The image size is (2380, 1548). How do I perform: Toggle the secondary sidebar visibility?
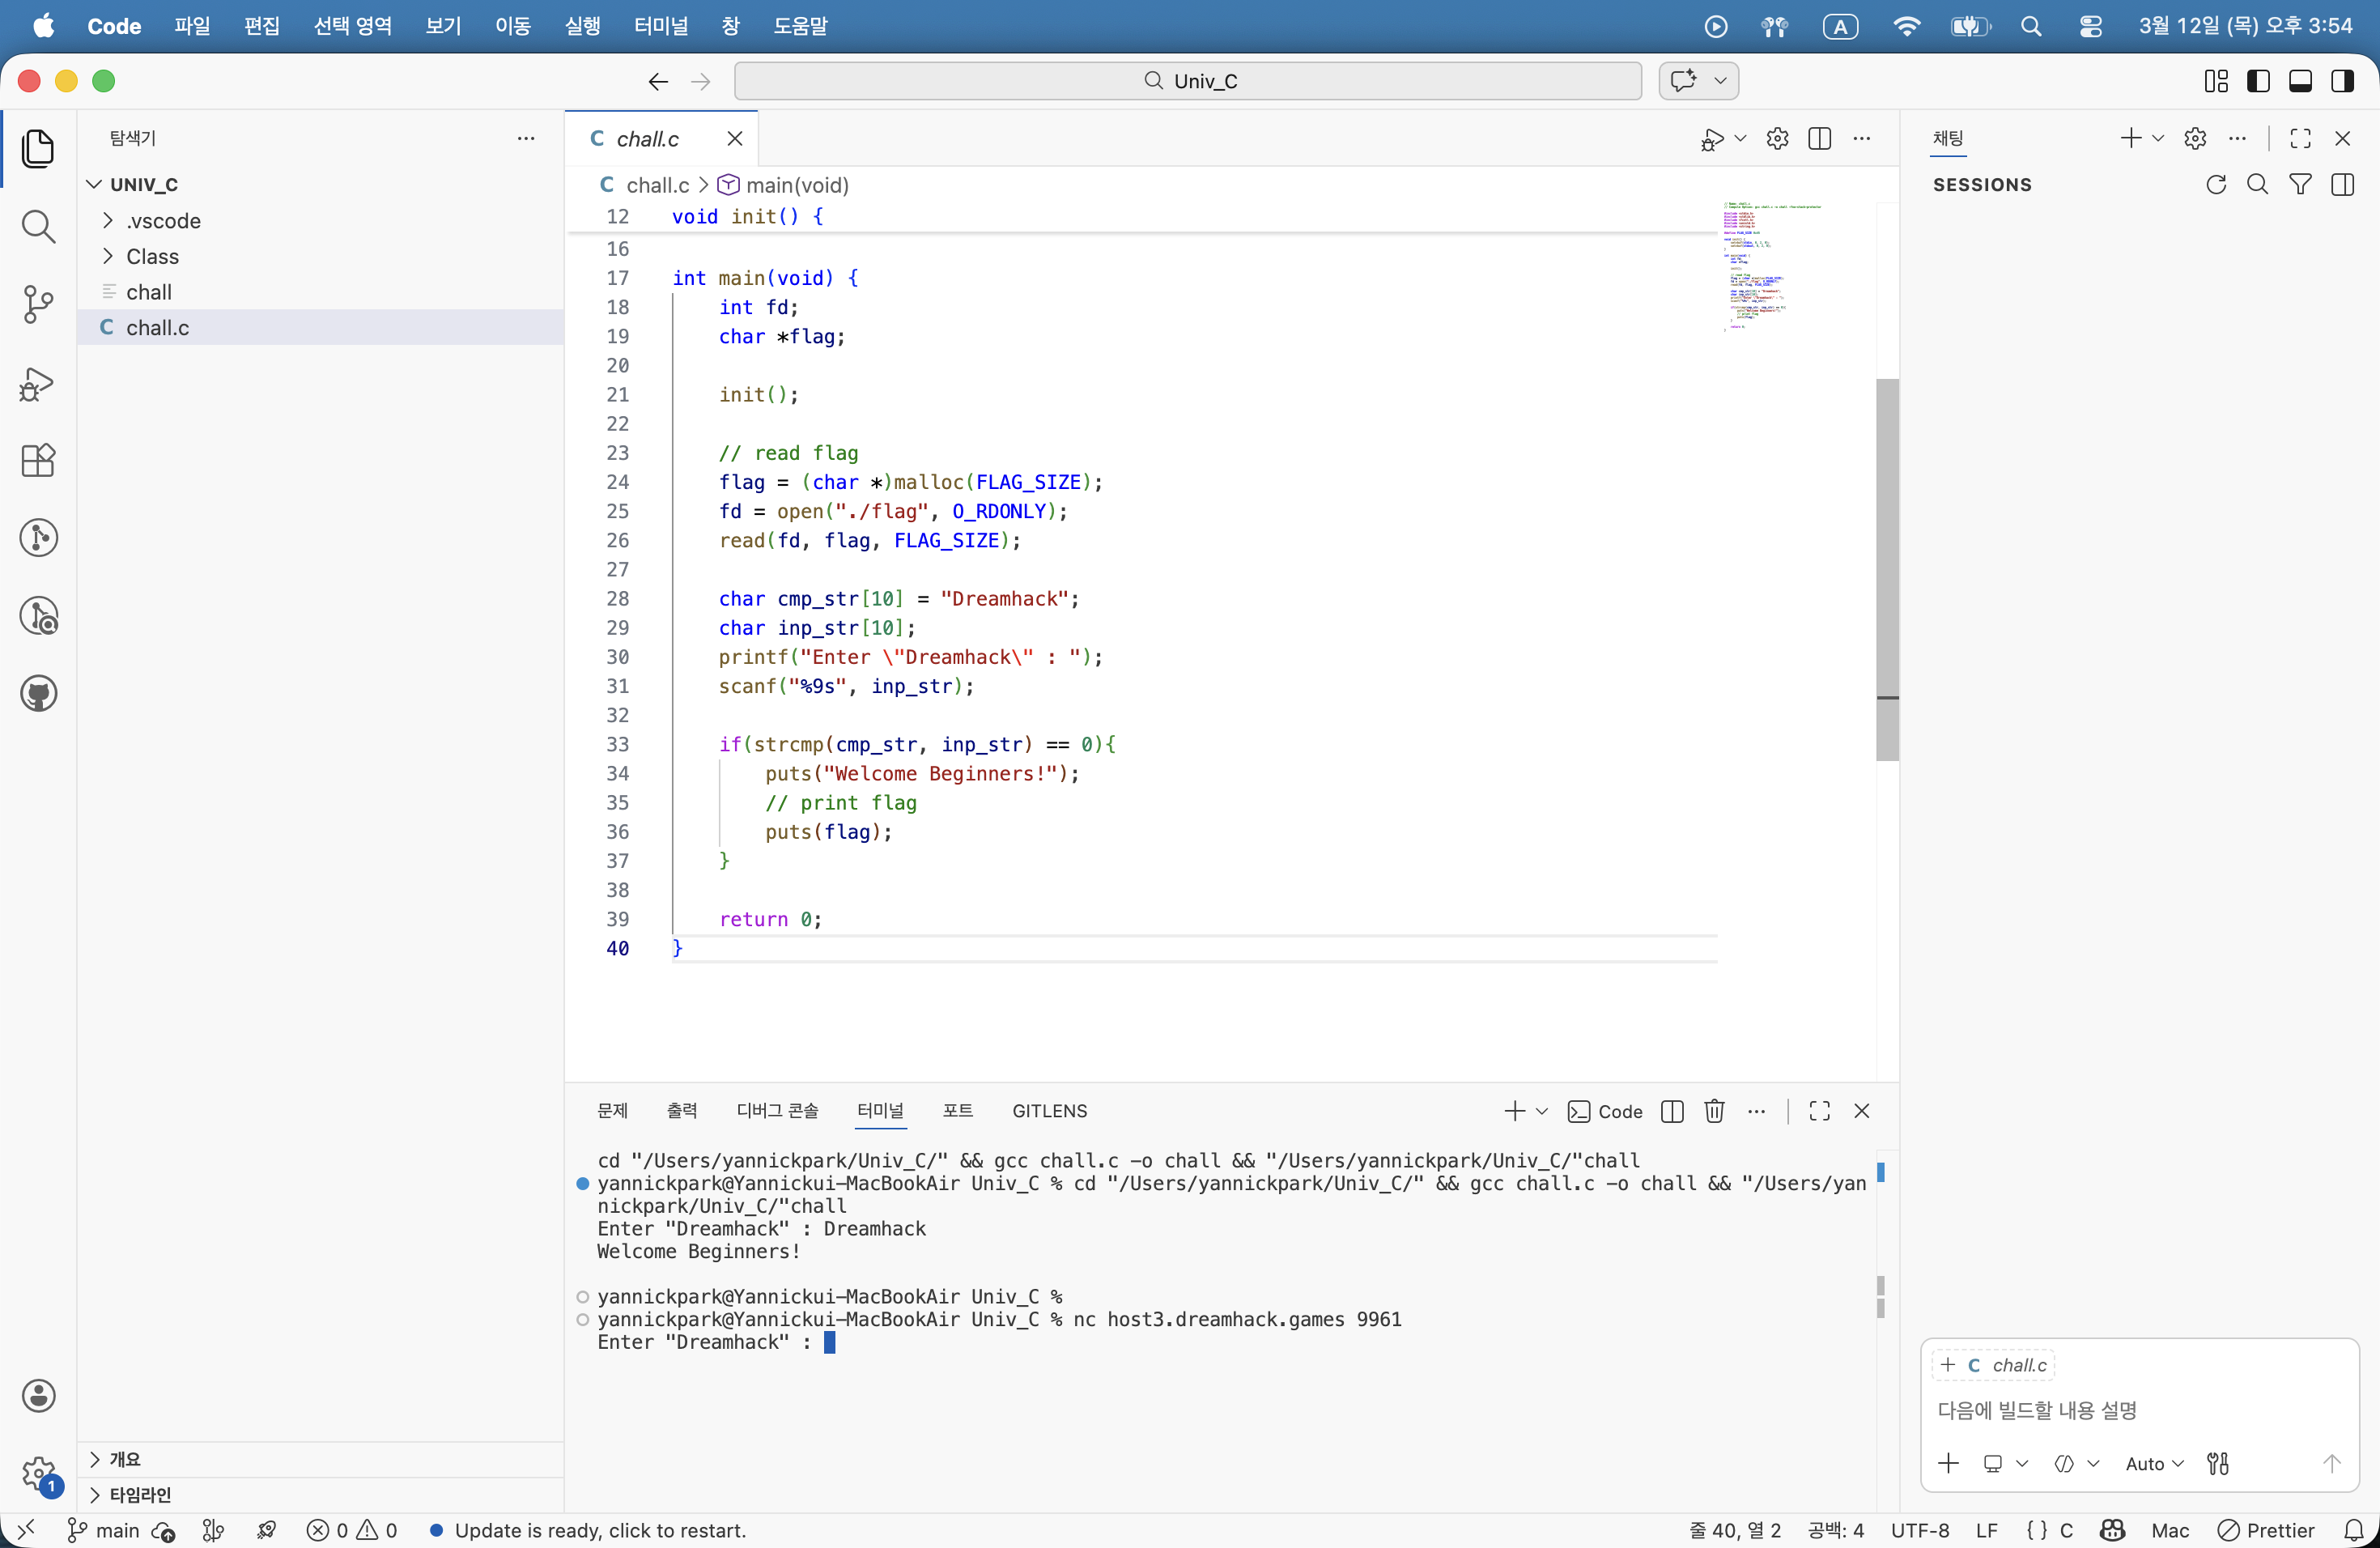coord(2341,81)
